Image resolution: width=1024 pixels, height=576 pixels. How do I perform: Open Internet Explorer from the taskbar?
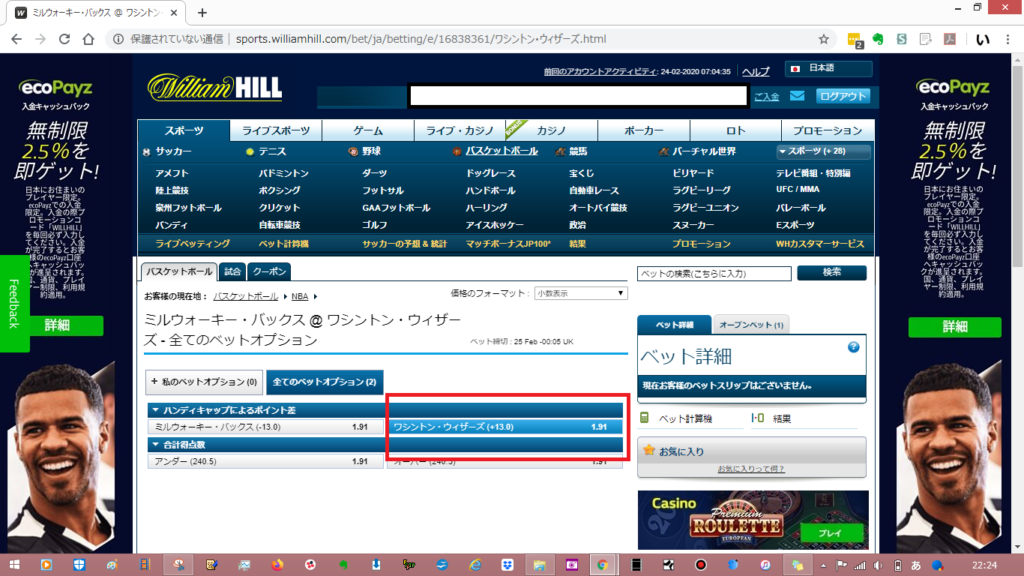coord(475,565)
